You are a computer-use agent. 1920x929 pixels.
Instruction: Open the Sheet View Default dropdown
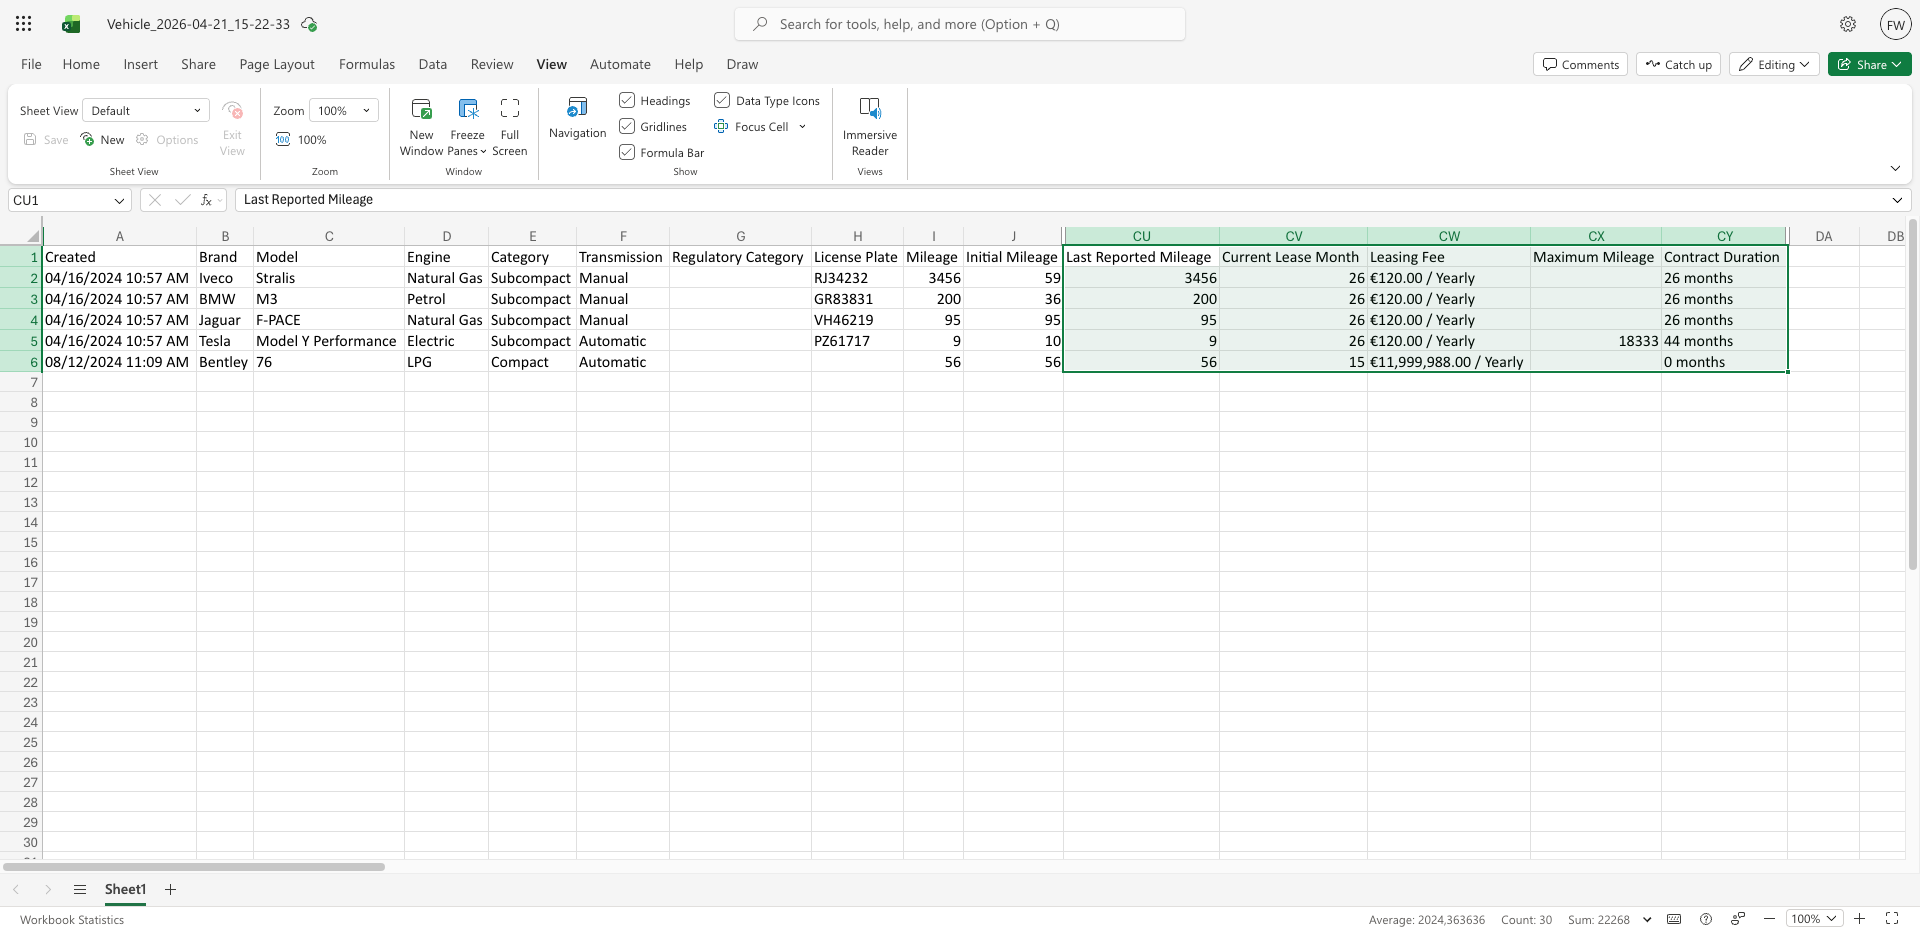point(146,110)
